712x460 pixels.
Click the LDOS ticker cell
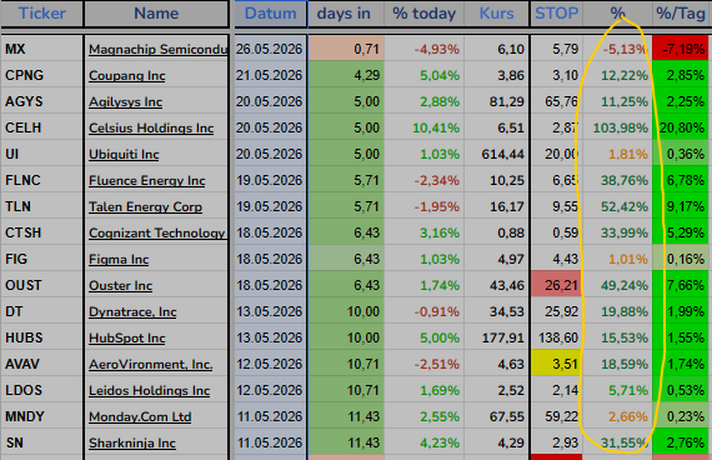[x=42, y=391]
